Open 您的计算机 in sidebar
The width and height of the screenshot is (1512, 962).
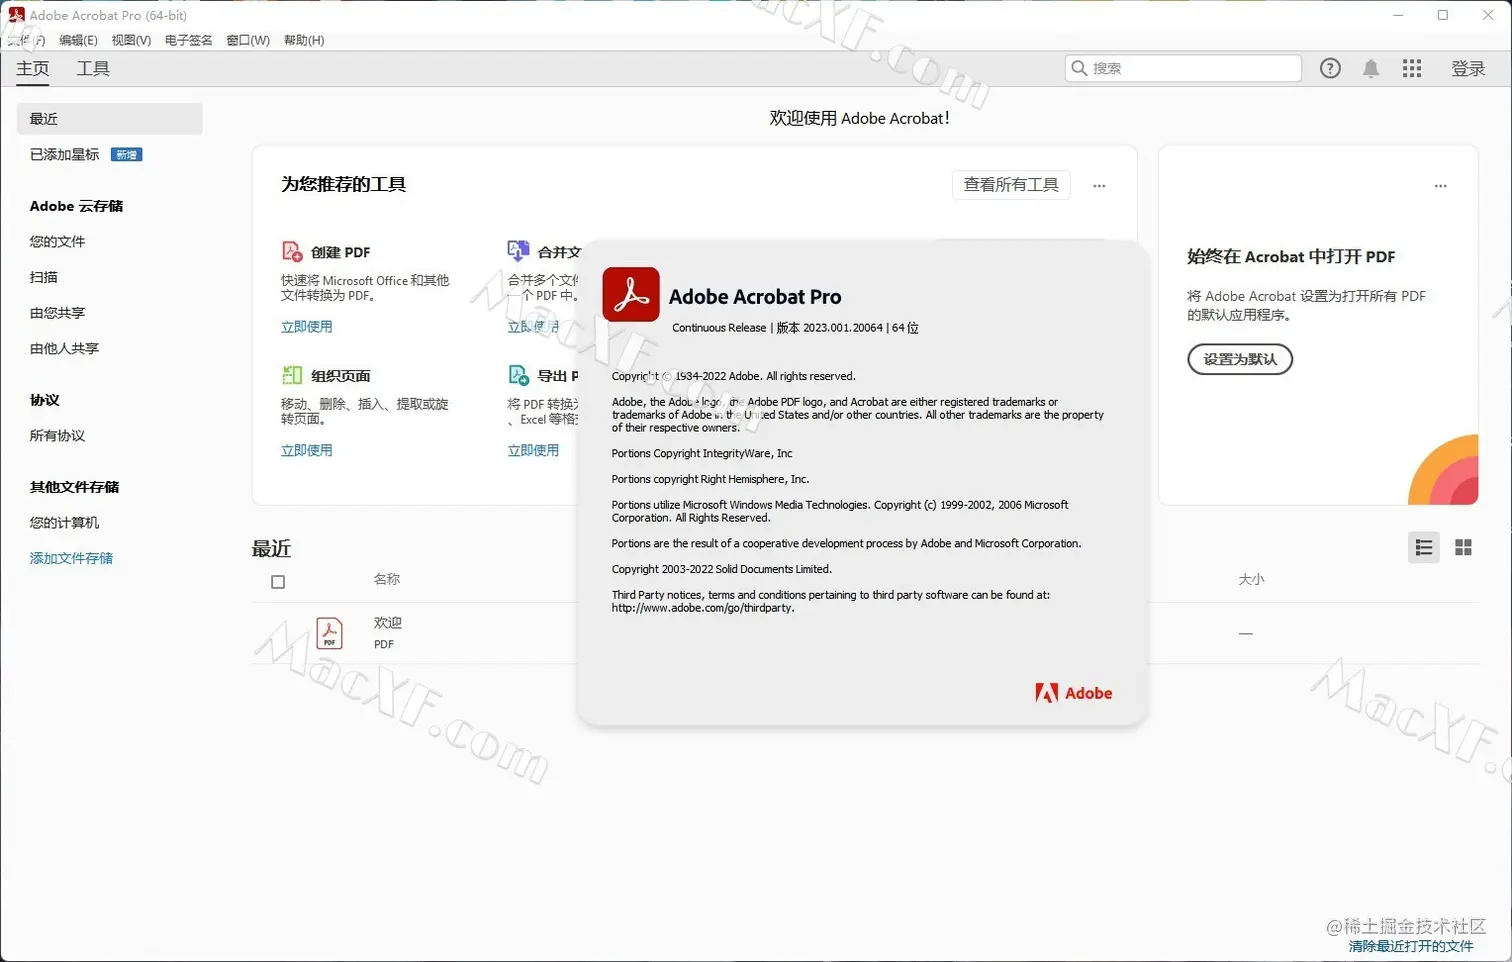[64, 523]
